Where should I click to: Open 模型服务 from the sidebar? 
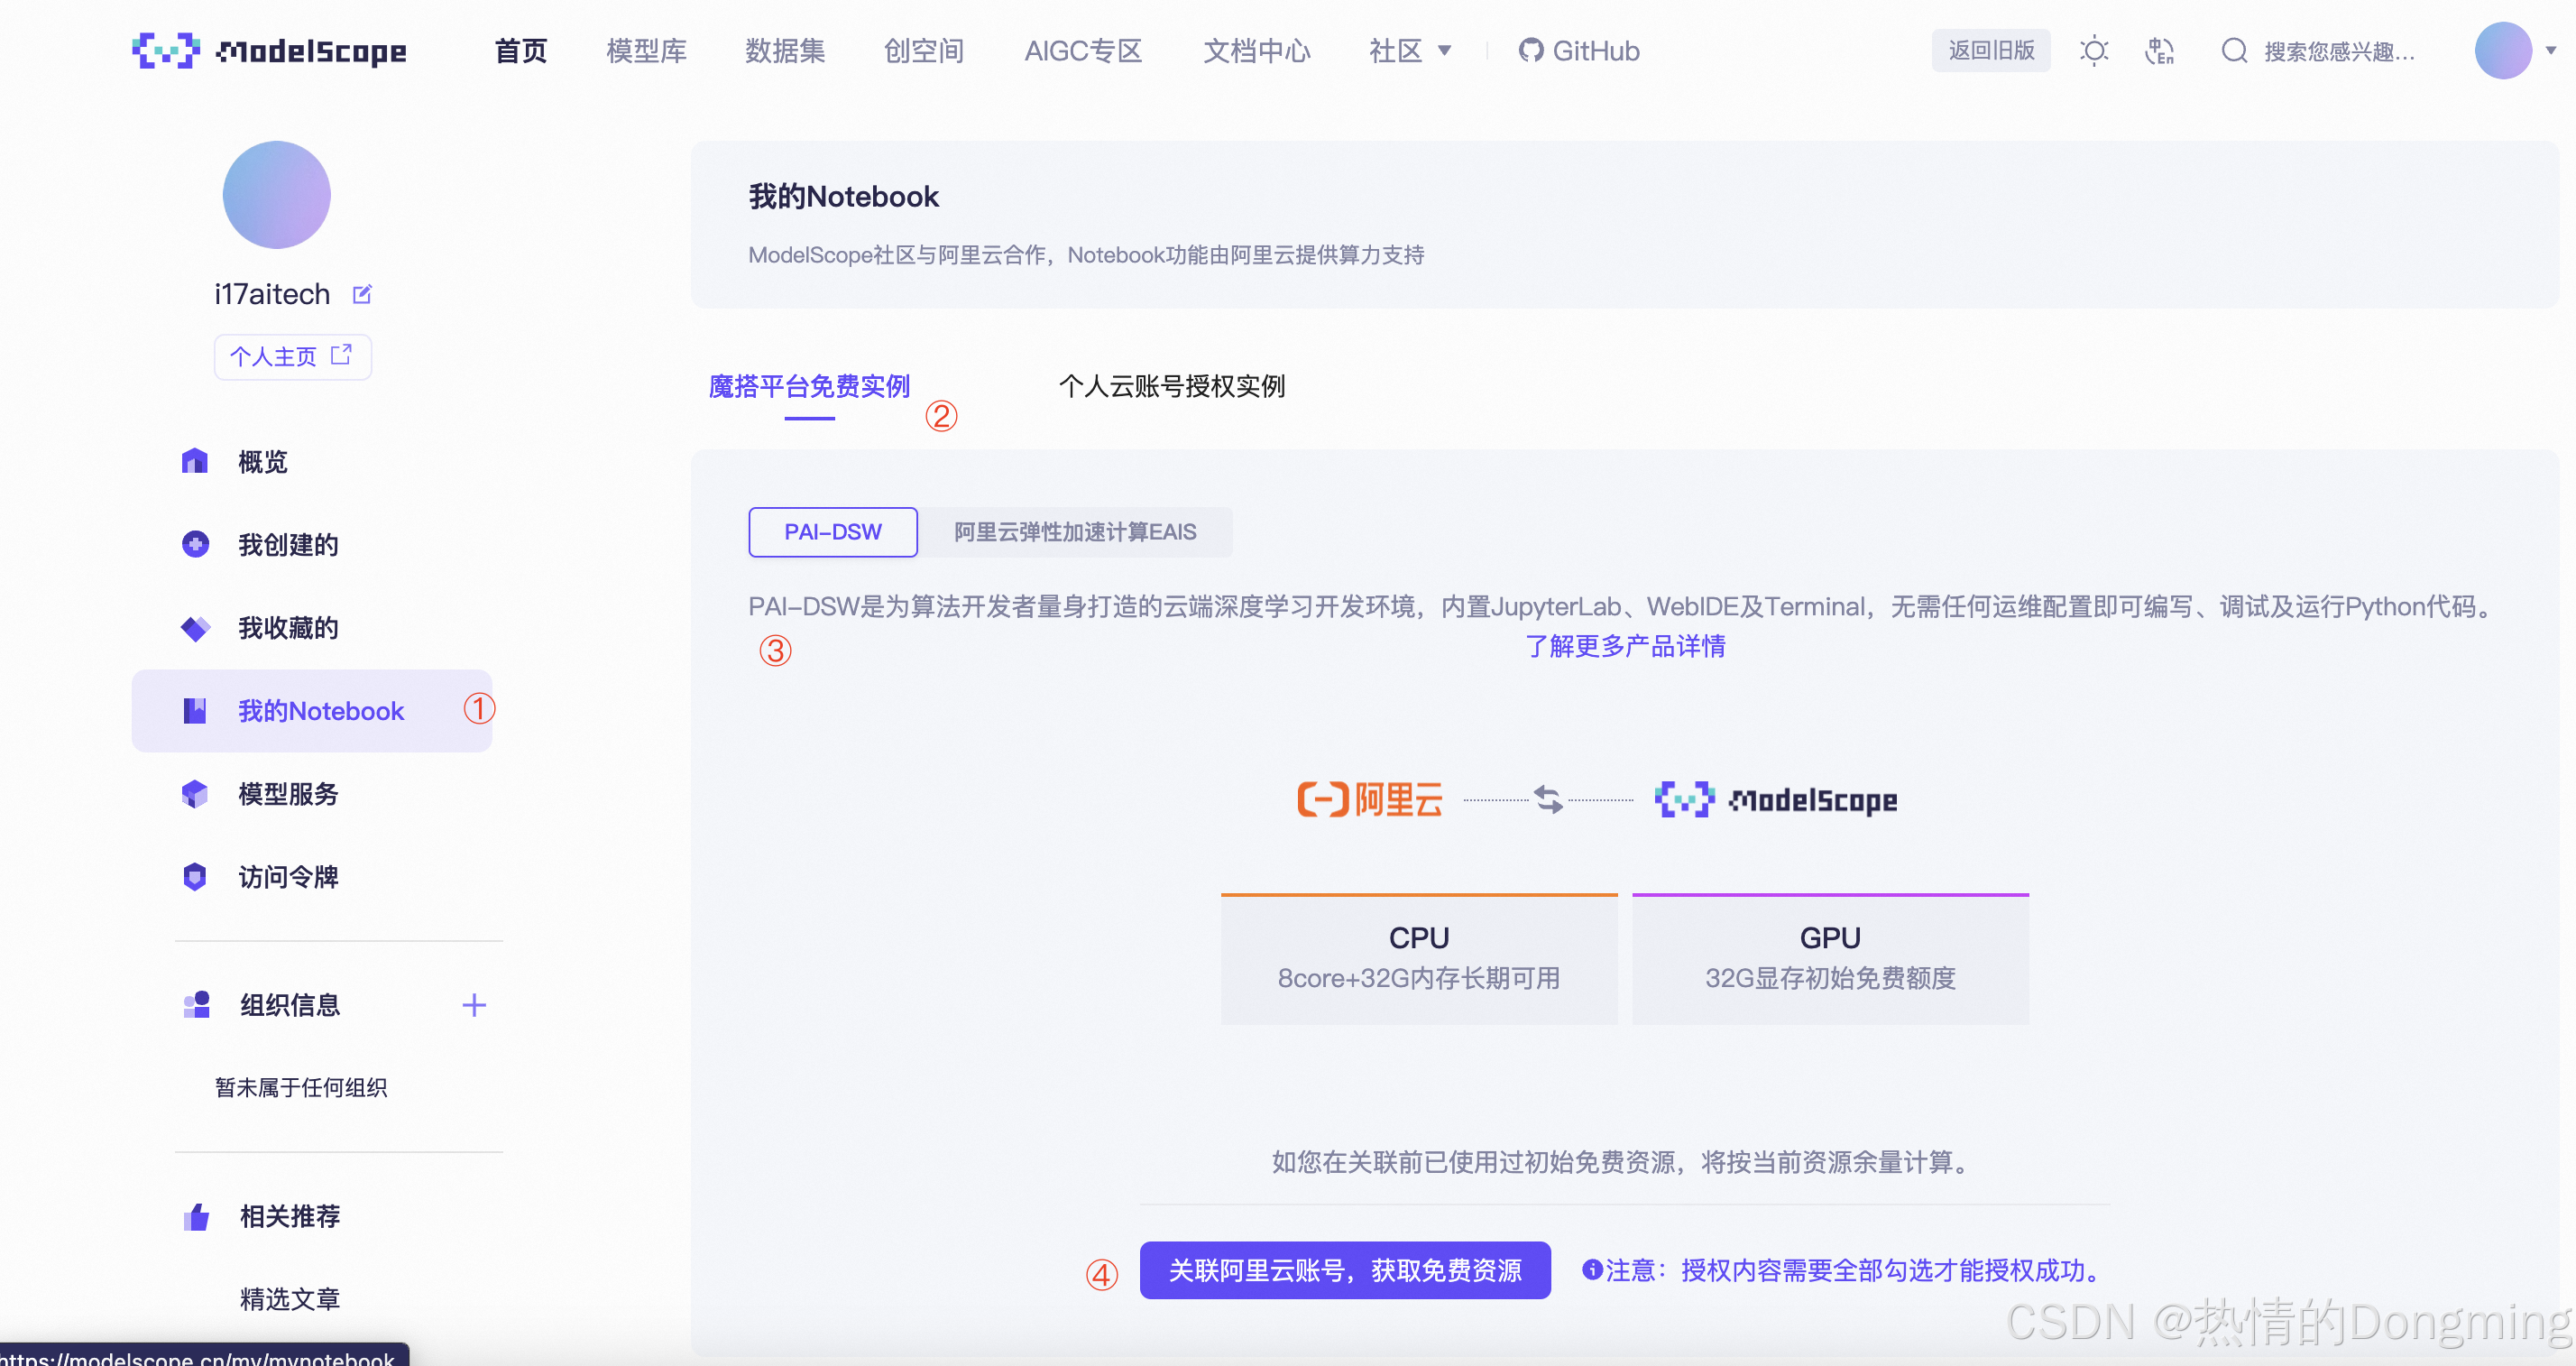[x=288, y=794]
